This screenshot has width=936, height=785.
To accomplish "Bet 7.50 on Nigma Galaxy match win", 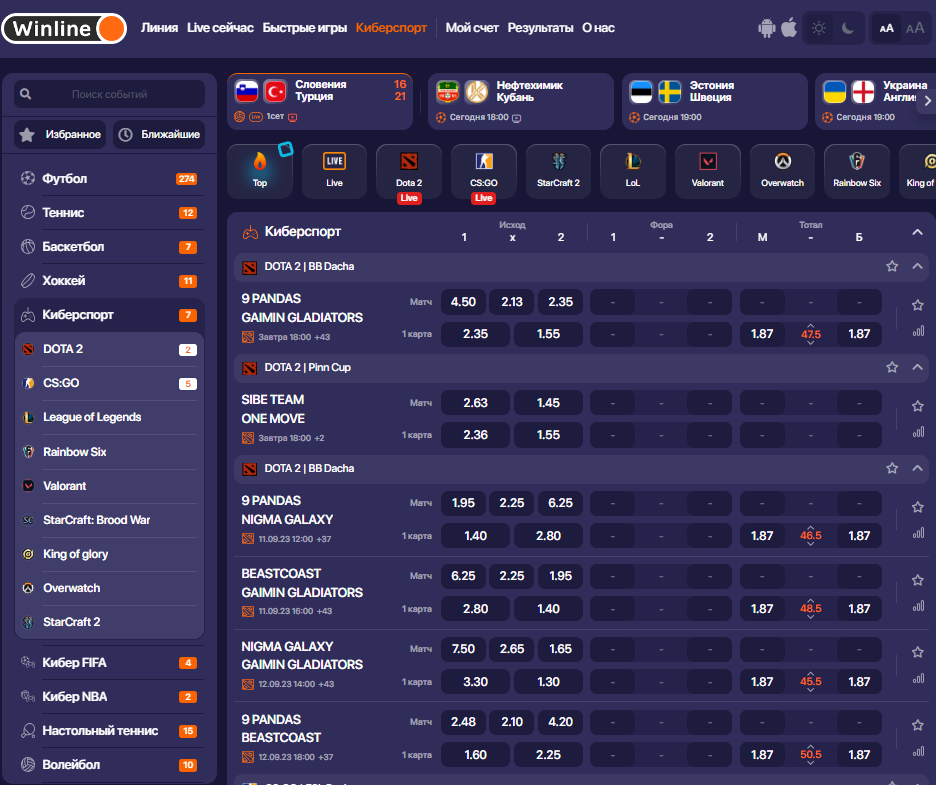I will (463, 649).
